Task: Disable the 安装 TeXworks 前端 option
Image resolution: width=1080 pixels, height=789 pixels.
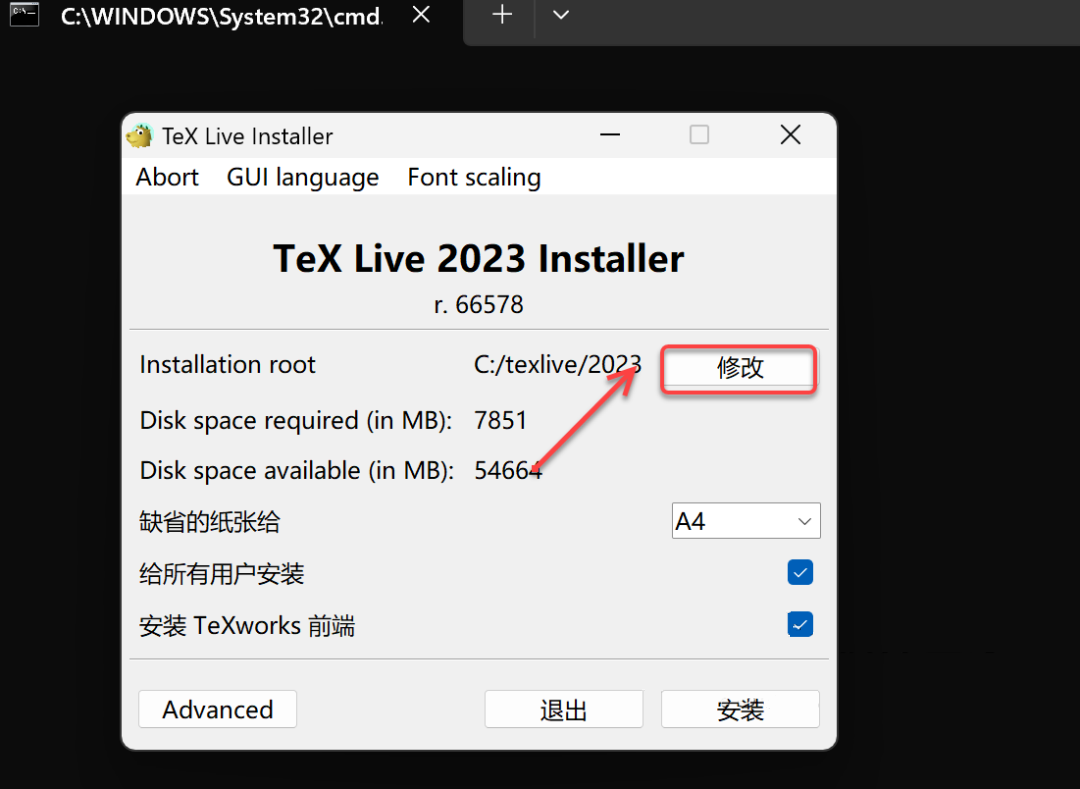Action: click(800, 624)
